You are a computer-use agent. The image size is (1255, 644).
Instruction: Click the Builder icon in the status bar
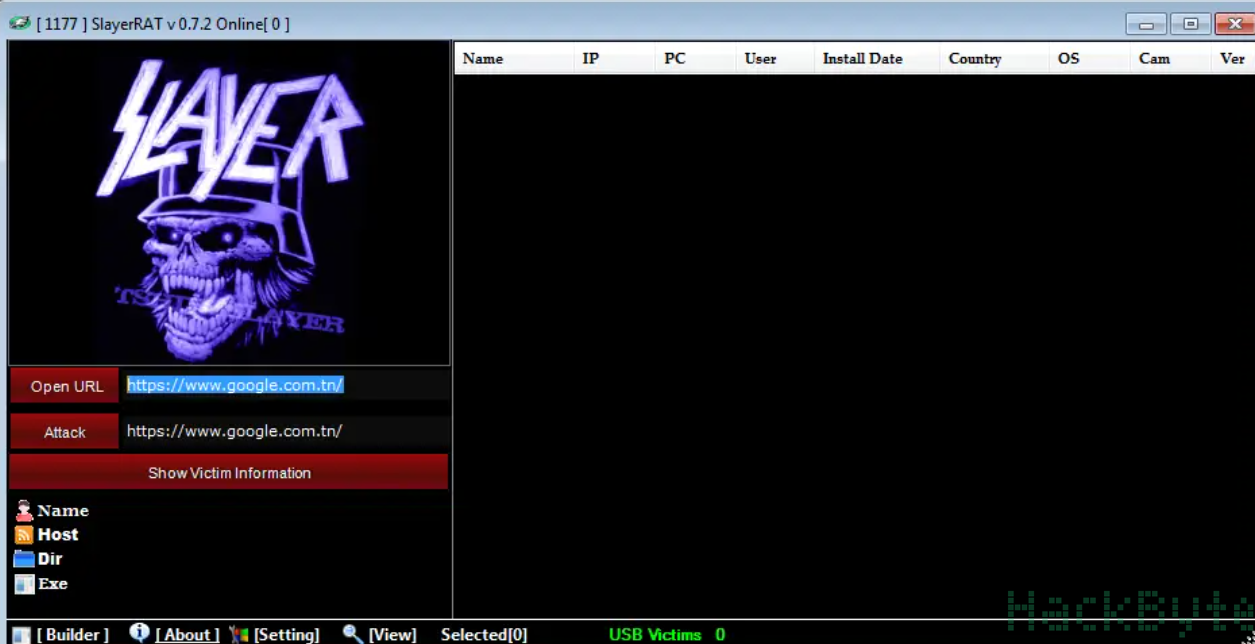[x=21, y=635]
